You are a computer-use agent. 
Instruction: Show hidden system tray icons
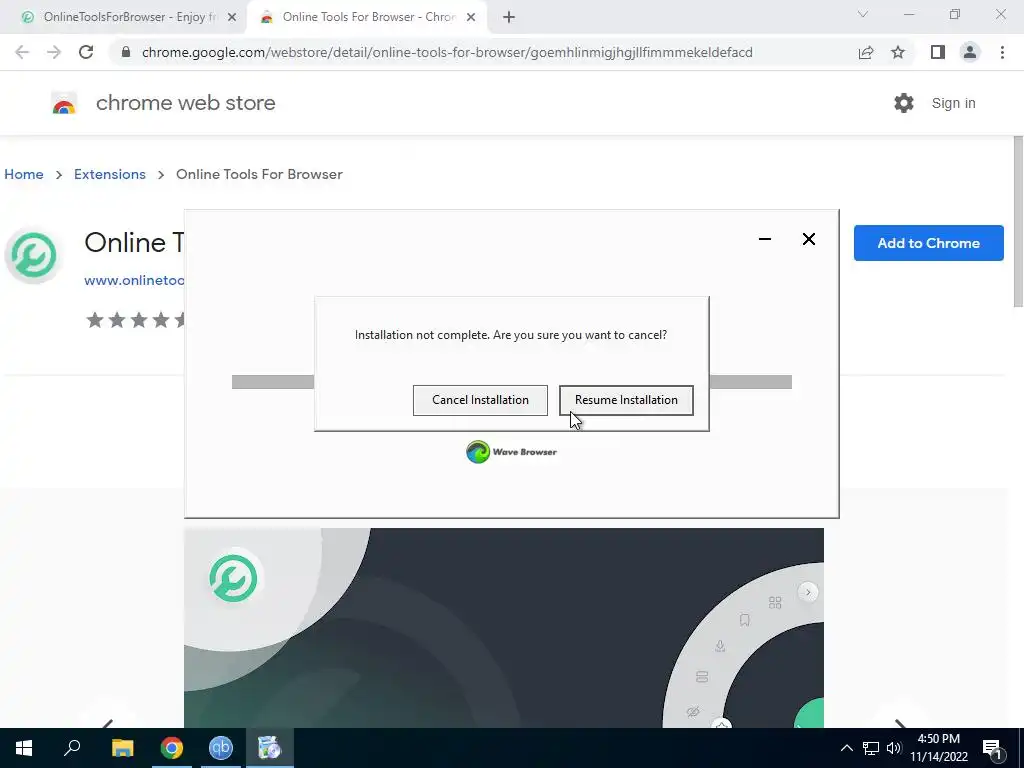tap(846, 748)
